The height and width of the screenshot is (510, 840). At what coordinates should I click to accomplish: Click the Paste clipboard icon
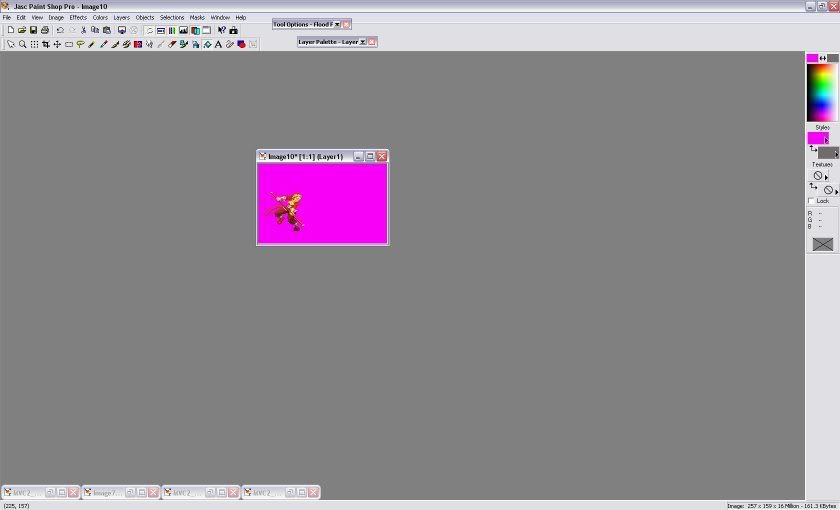pyautogui.click(x=107, y=31)
